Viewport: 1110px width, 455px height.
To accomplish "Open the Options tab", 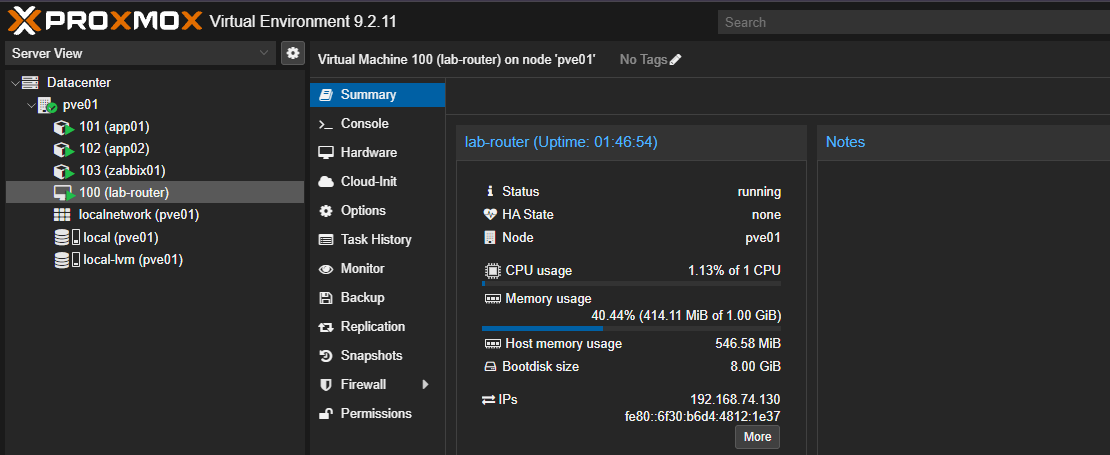I will 377,211.
